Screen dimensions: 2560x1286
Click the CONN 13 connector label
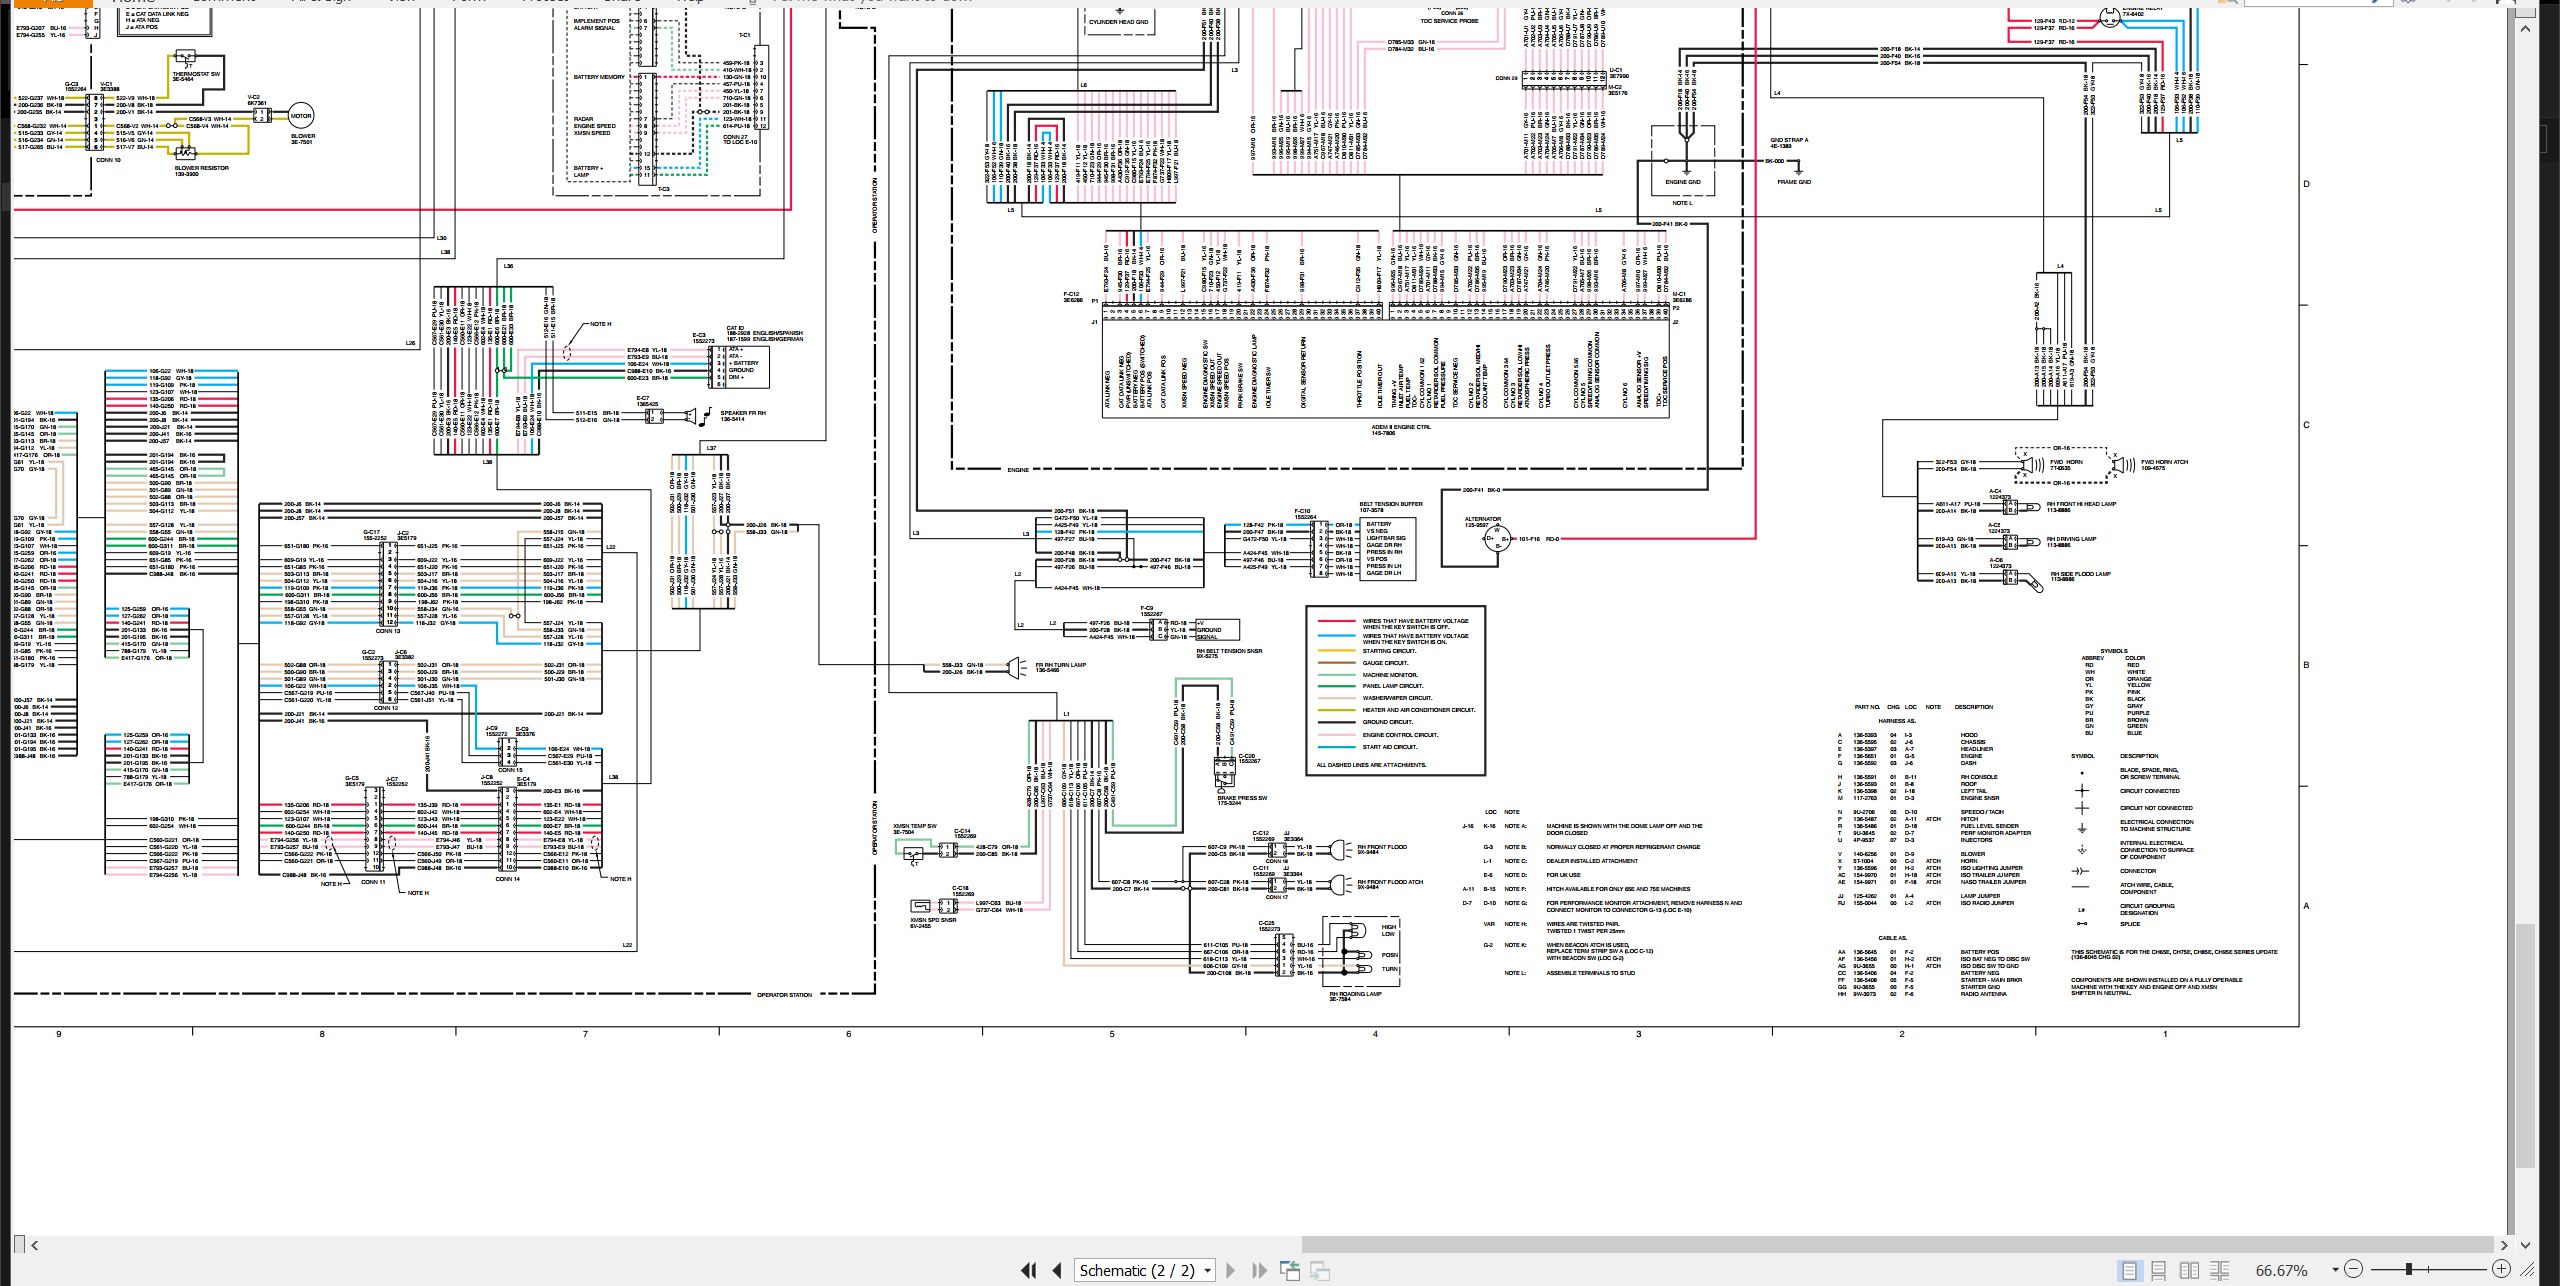[388, 631]
